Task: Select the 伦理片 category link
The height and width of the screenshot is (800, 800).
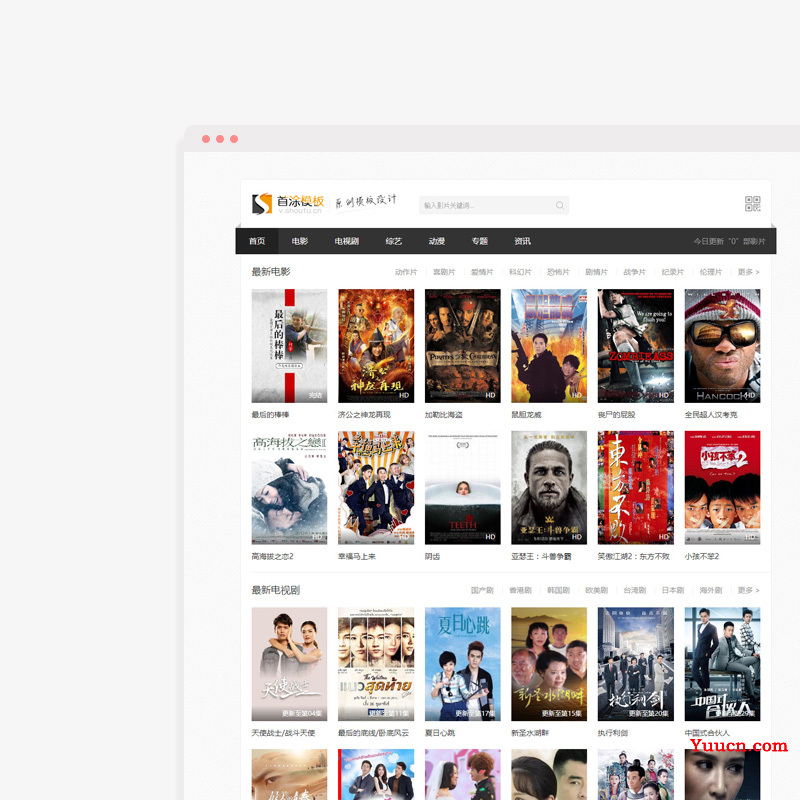Action: 711,272
